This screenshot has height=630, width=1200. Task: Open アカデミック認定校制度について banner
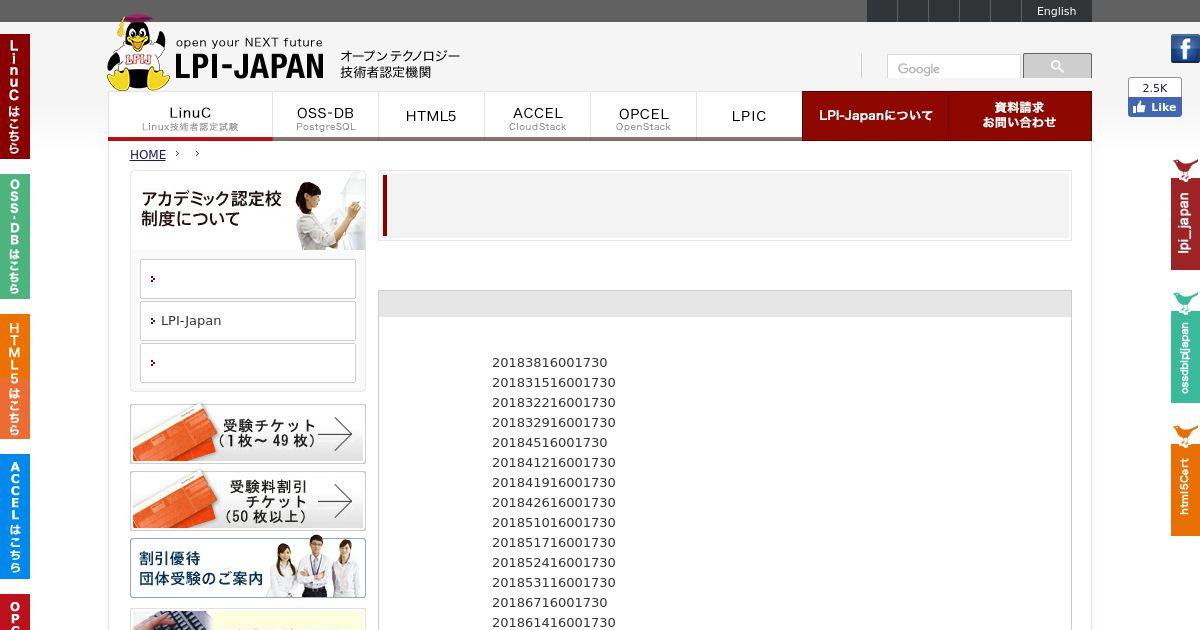[x=248, y=211]
